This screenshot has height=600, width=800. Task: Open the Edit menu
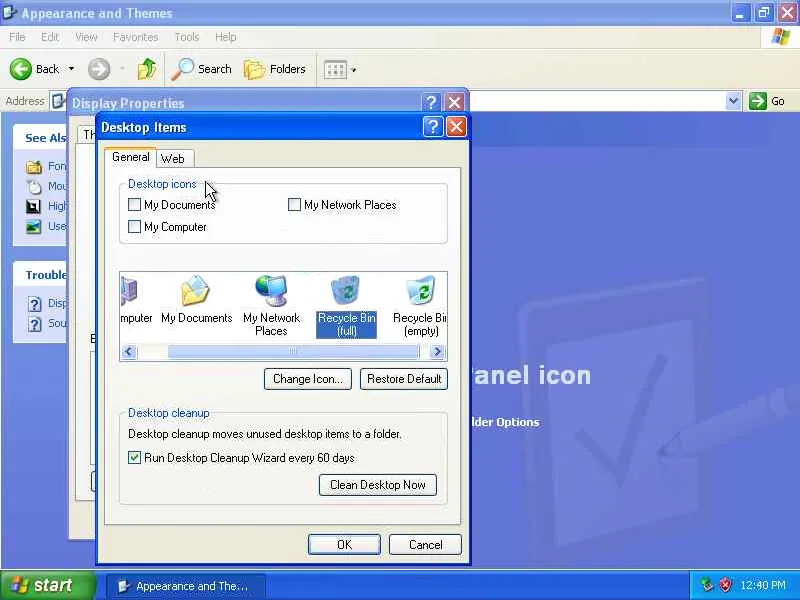[x=49, y=37]
